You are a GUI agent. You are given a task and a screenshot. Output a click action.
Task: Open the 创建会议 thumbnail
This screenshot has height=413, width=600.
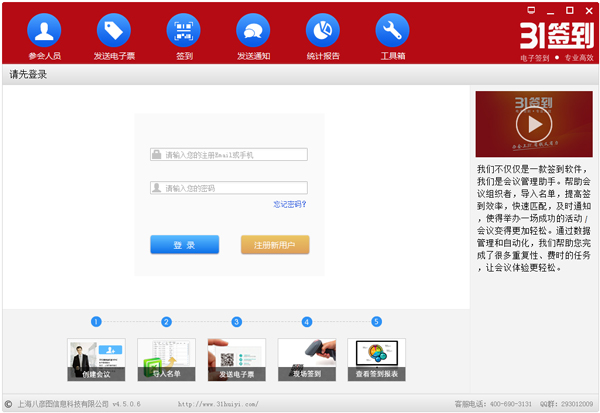point(96,359)
